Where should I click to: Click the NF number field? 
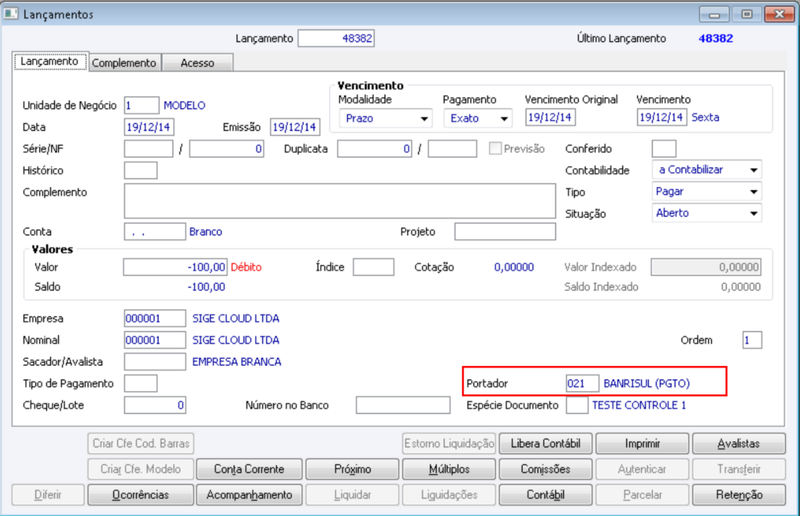[x=227, y=149]
